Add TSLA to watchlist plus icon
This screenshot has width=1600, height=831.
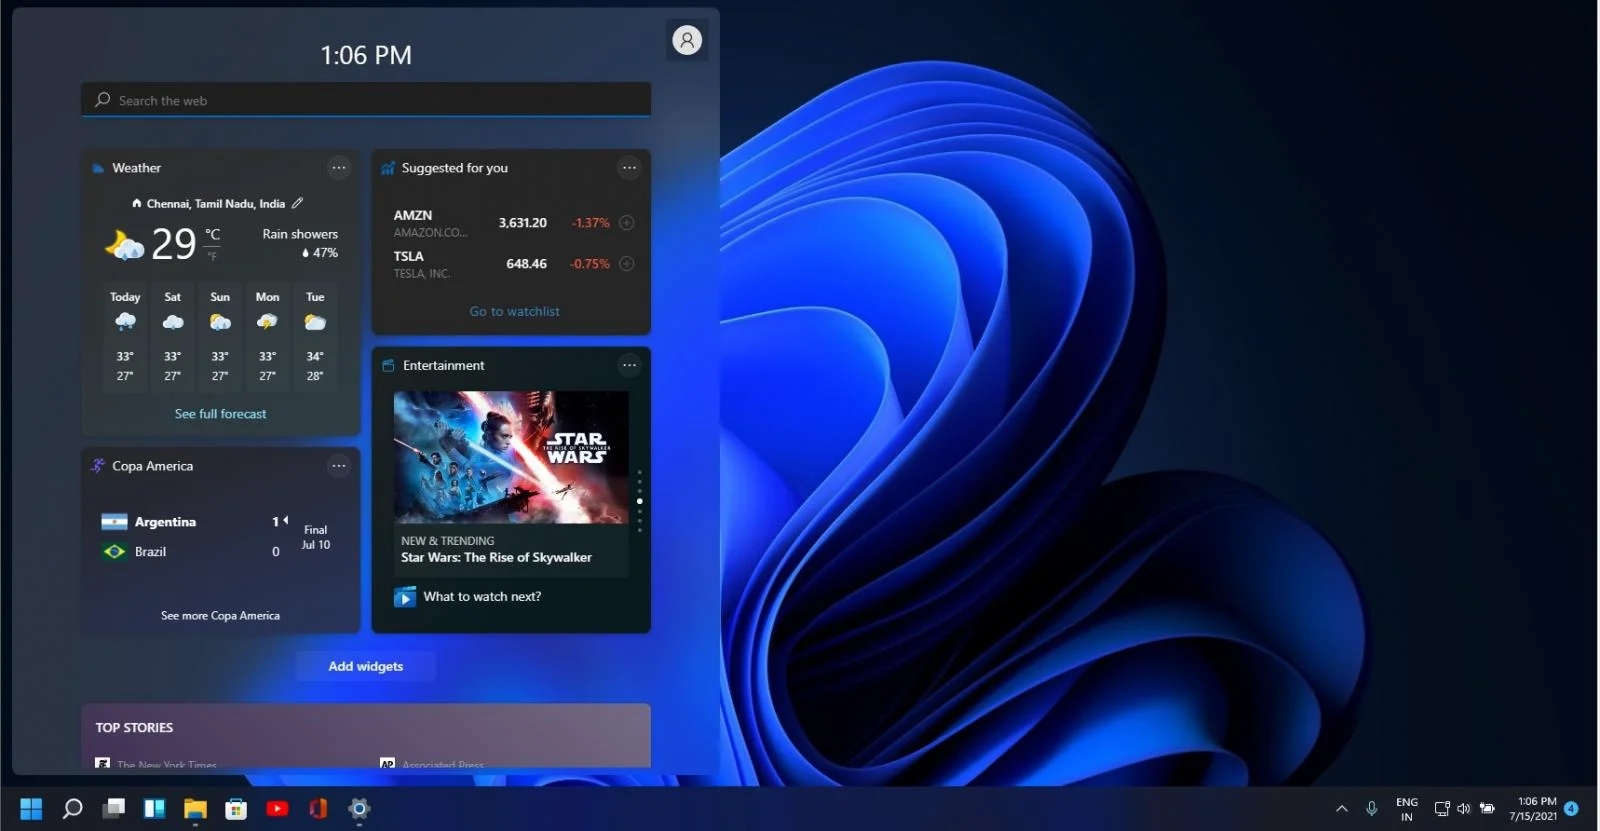tap(627, 264)
